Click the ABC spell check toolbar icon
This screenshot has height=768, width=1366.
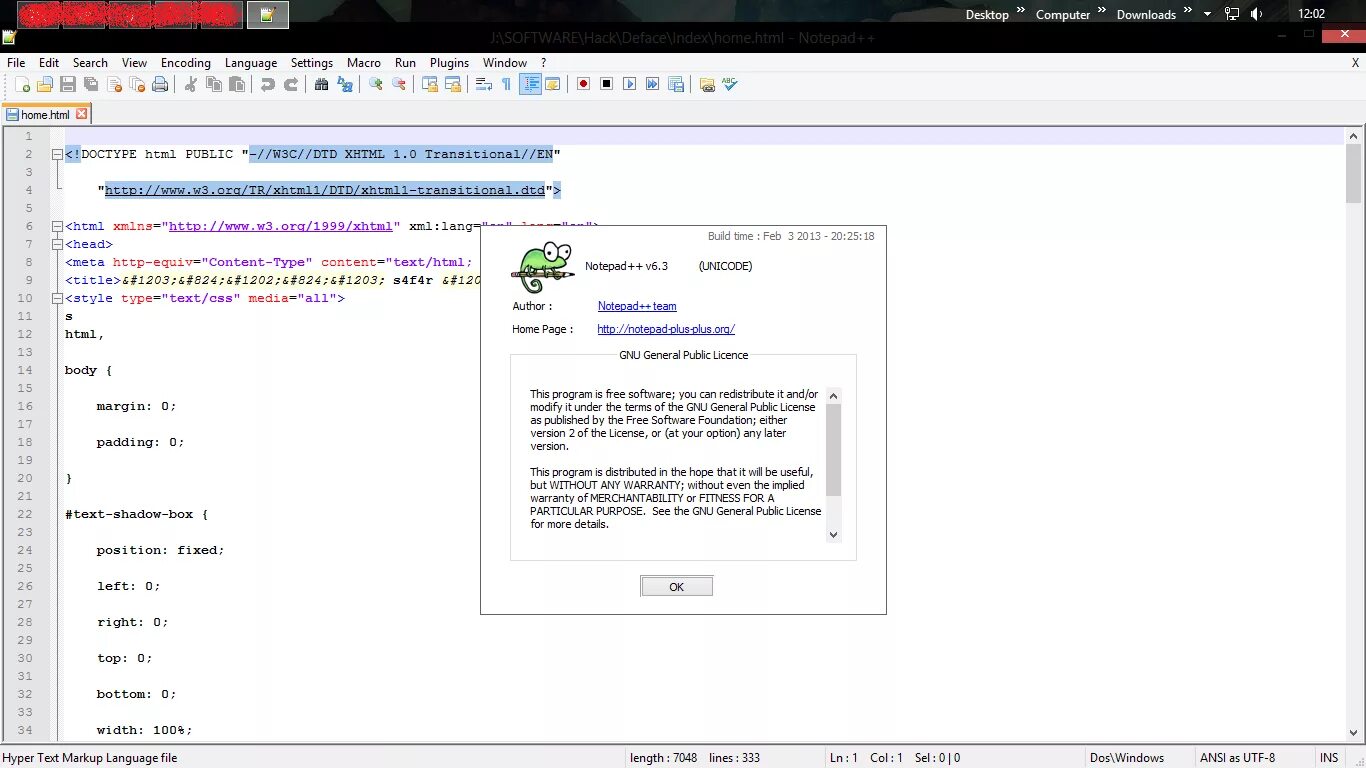tap(730, 84)
